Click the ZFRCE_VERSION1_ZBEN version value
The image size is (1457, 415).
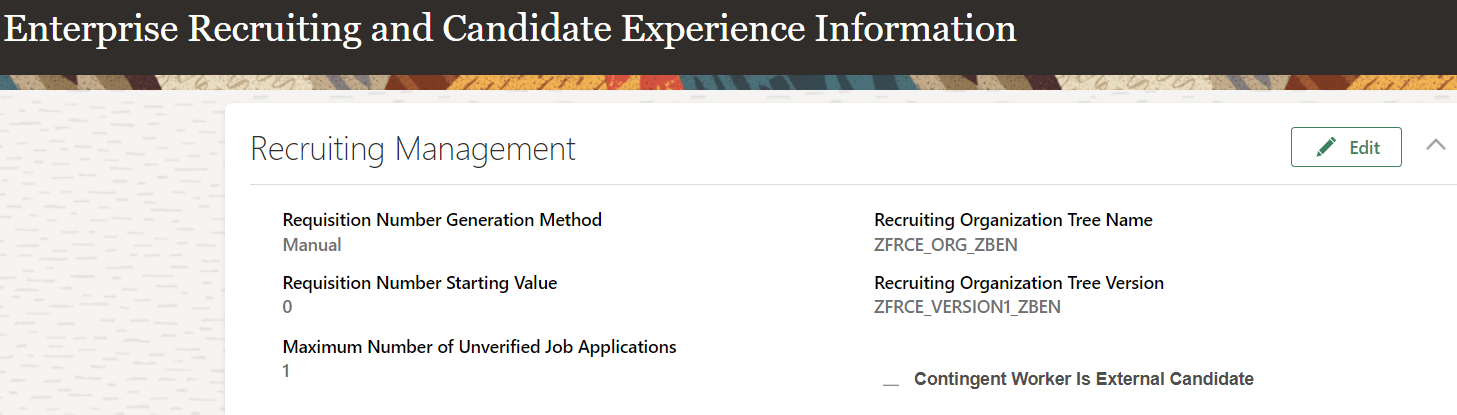coord(967,307)
